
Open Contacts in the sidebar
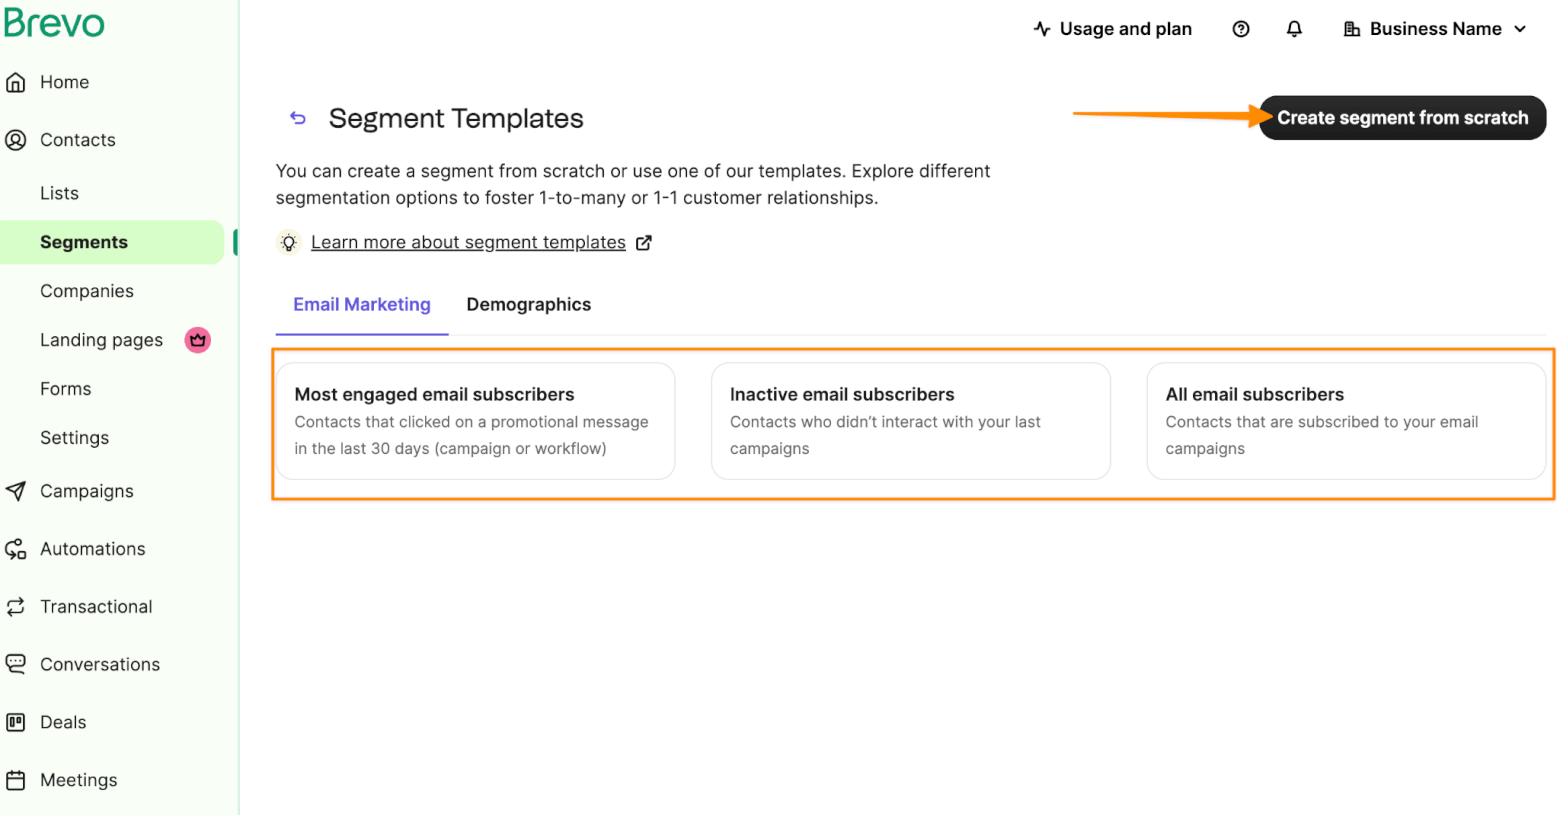[x=78, y=140]
